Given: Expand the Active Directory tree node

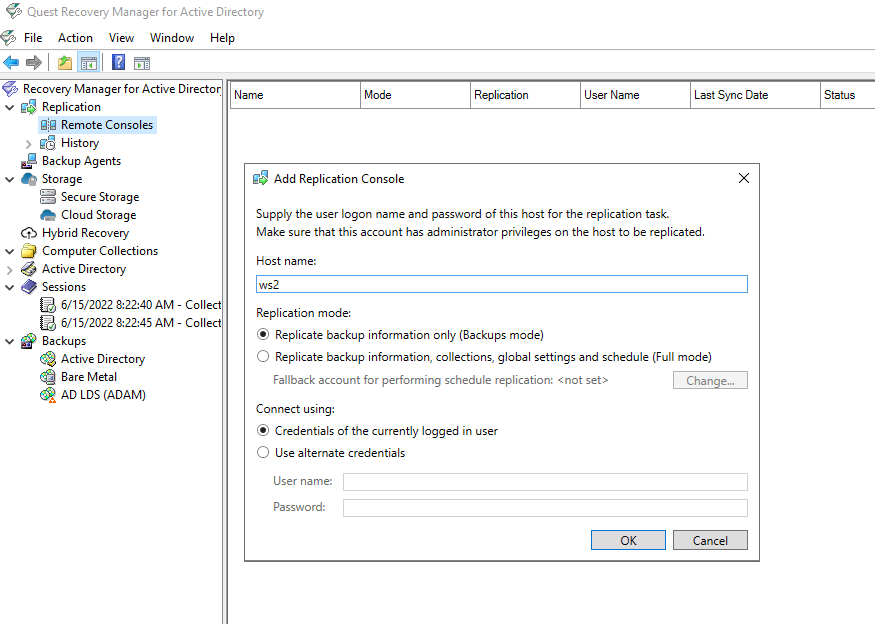Looking at the screenshot, I should tap(9, 268).
